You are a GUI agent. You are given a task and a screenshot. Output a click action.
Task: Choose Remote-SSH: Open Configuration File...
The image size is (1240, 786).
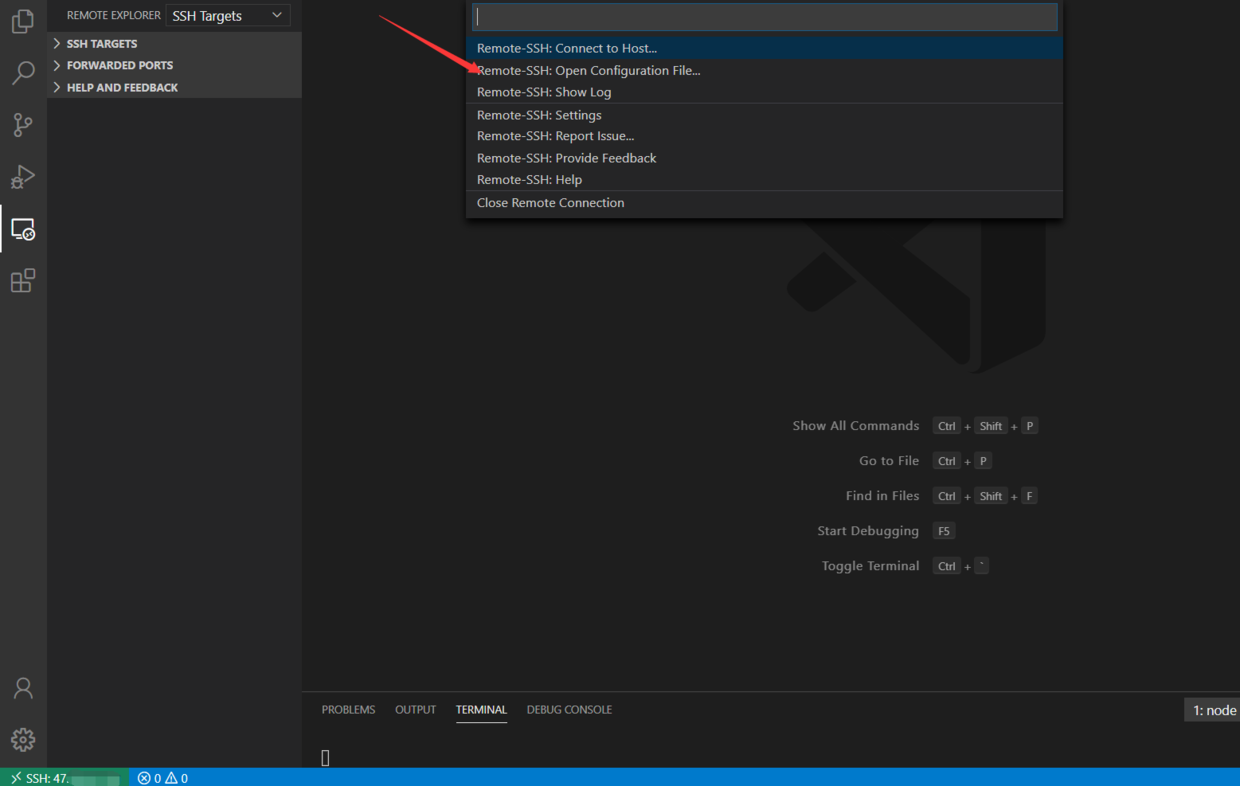coord(765,70)
